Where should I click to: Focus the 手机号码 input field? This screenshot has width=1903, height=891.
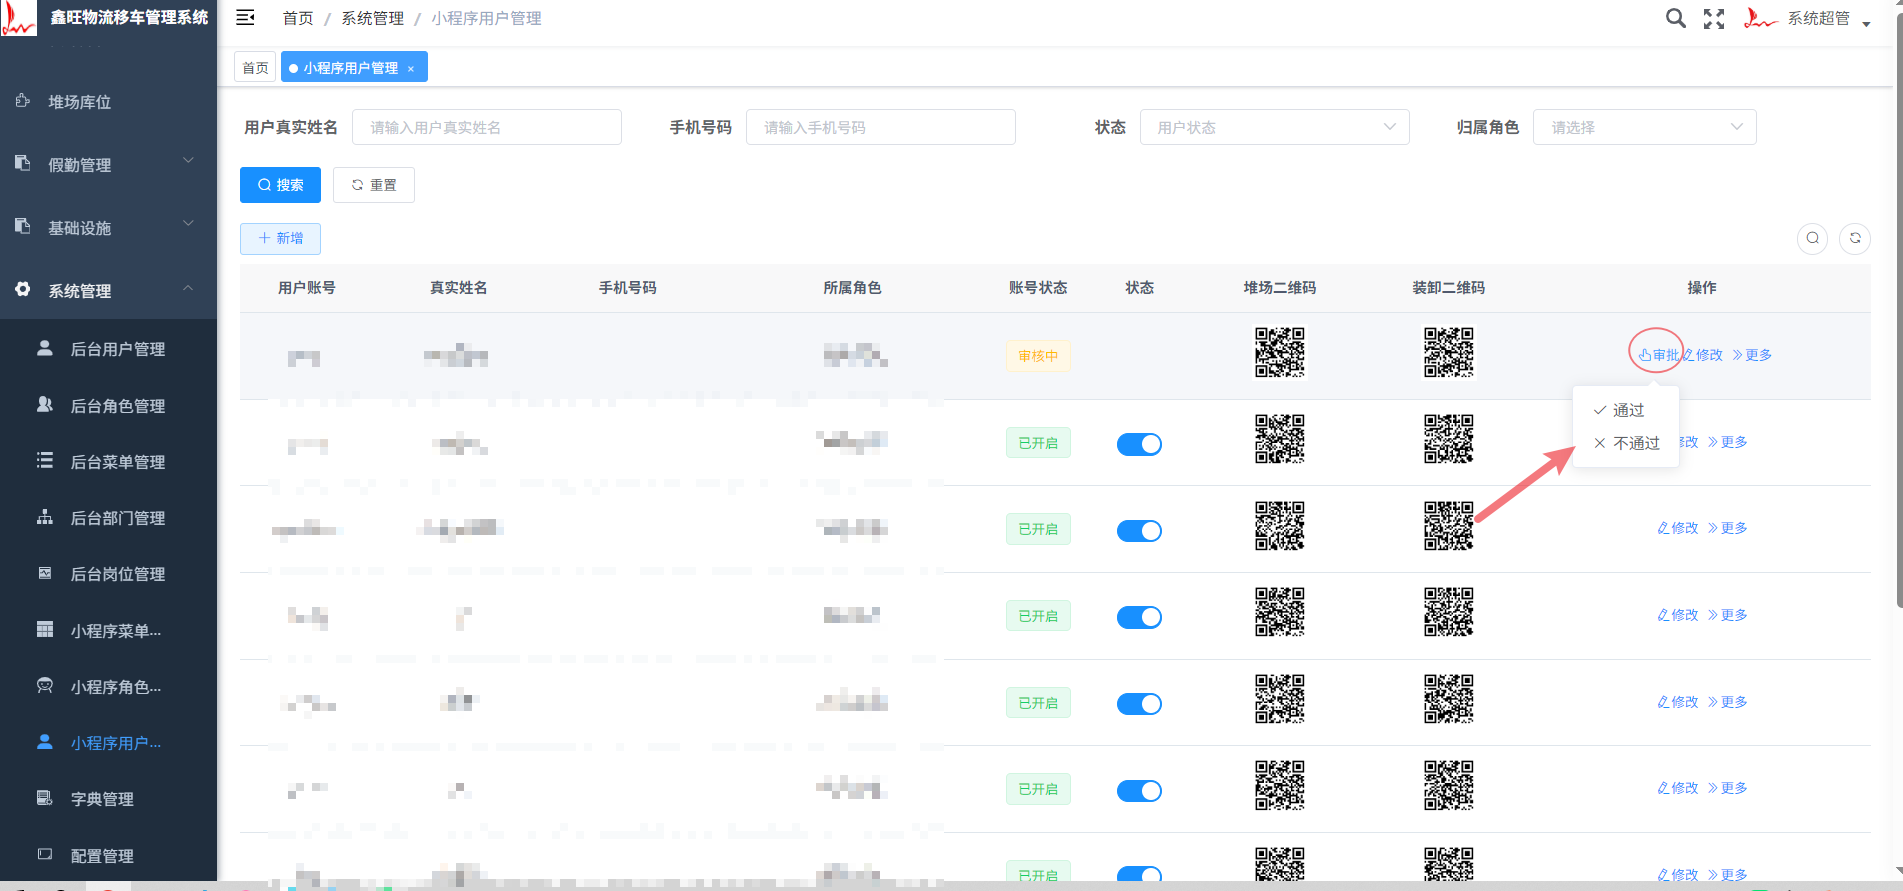point(881,127)
